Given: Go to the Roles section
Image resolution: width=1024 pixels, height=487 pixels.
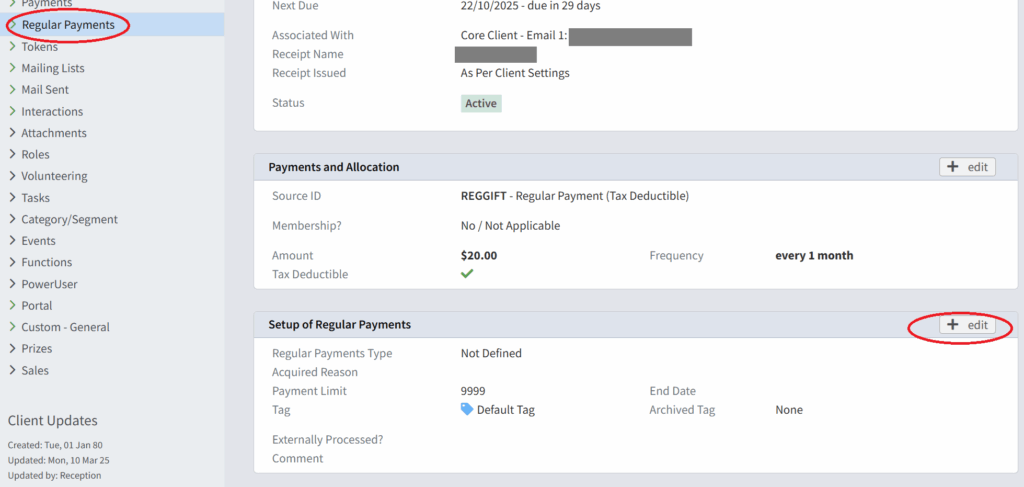Looking at the screenshot, I should (36, 155).
